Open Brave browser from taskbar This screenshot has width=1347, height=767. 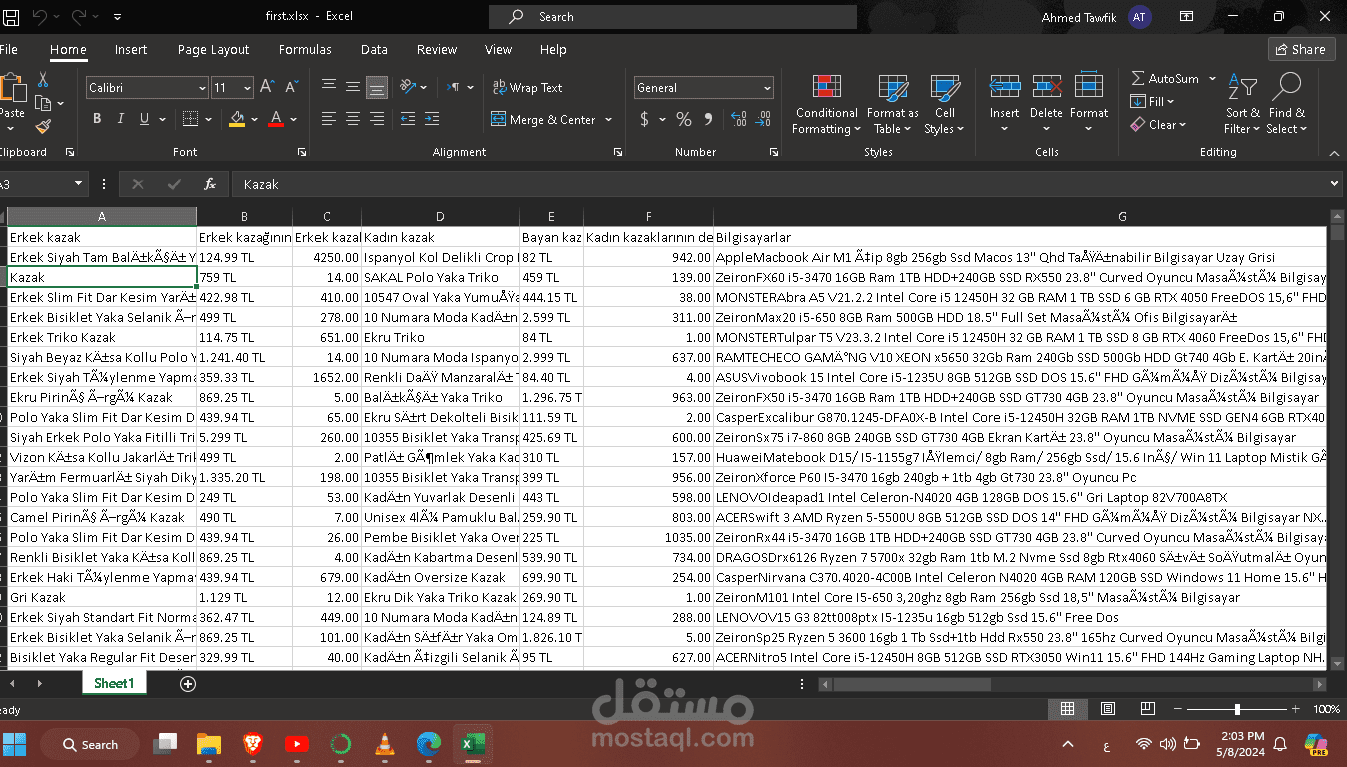[252, 744]
